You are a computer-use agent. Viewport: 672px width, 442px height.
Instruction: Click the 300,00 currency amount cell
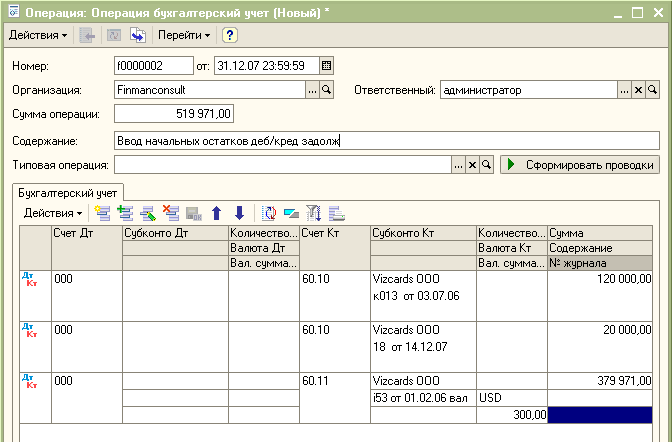tap(512, 415)
